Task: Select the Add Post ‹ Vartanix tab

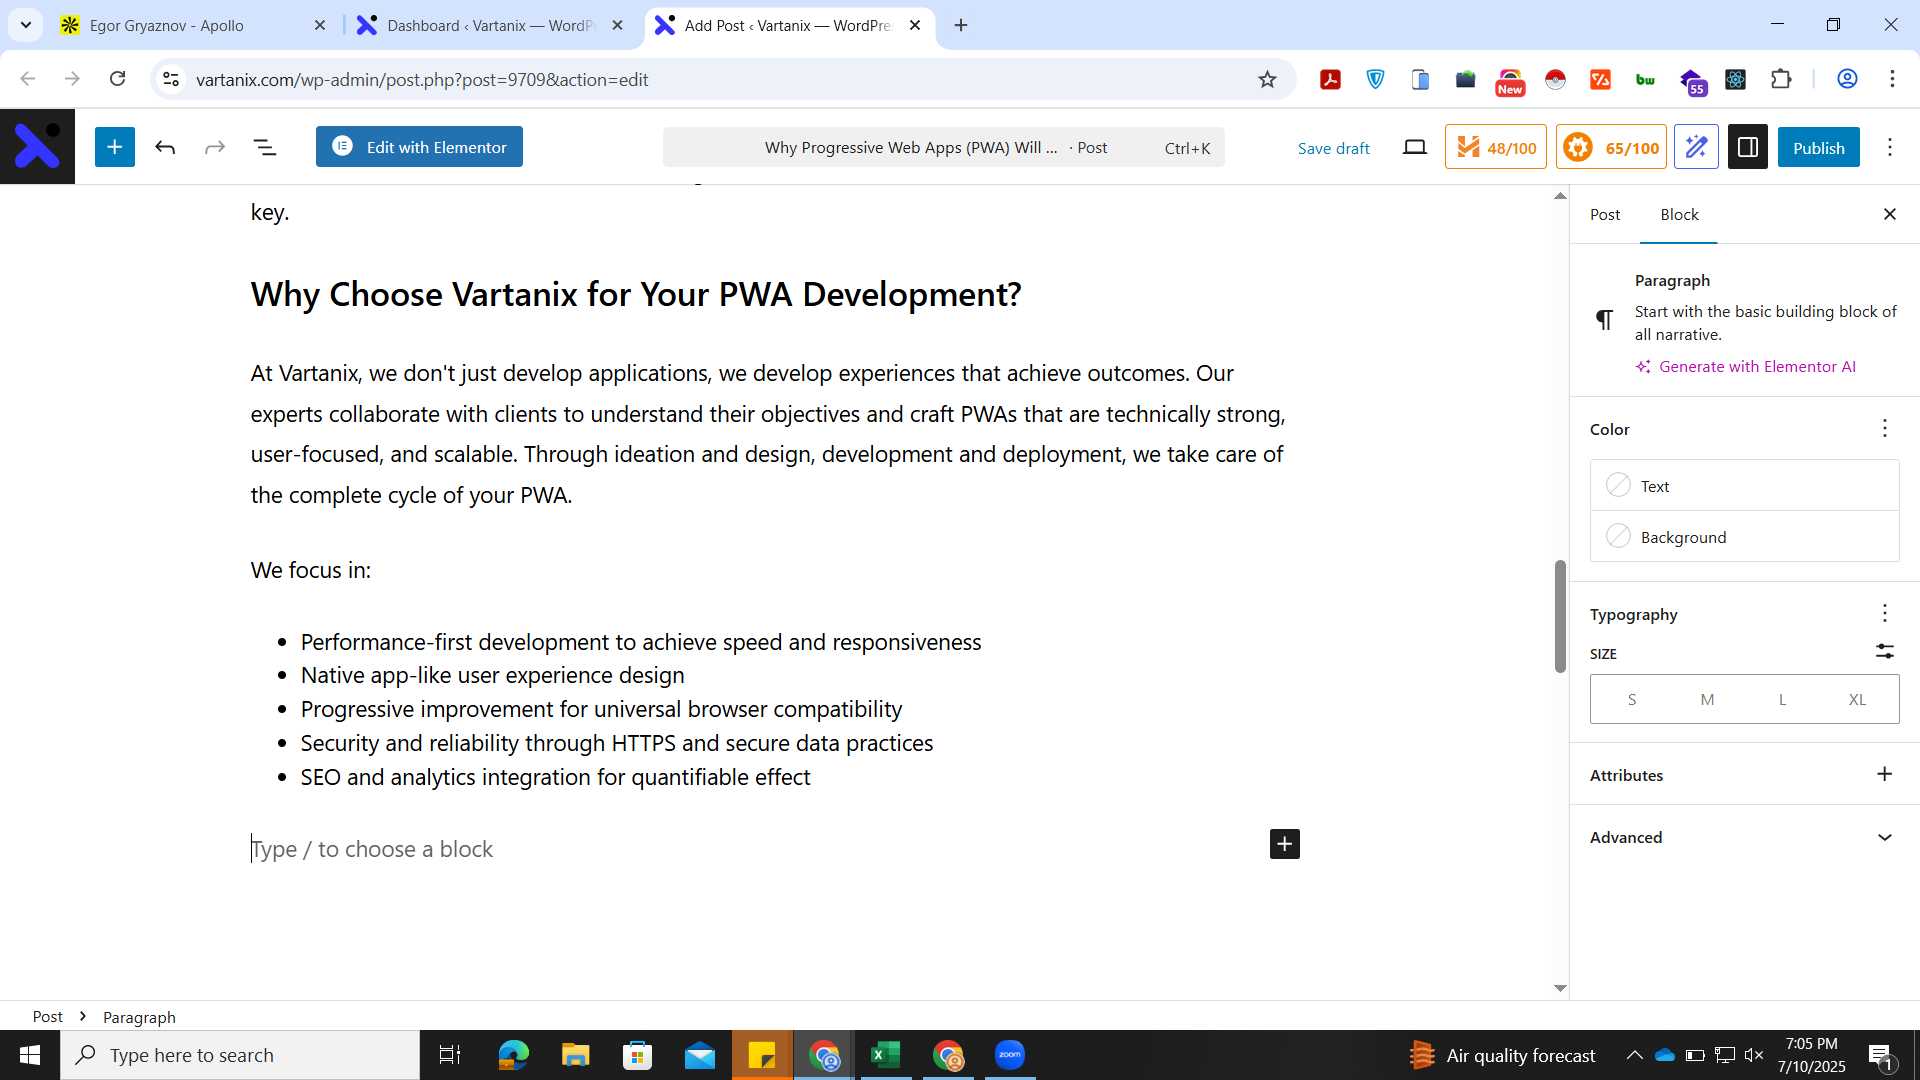Action: [x=790, y=25]
